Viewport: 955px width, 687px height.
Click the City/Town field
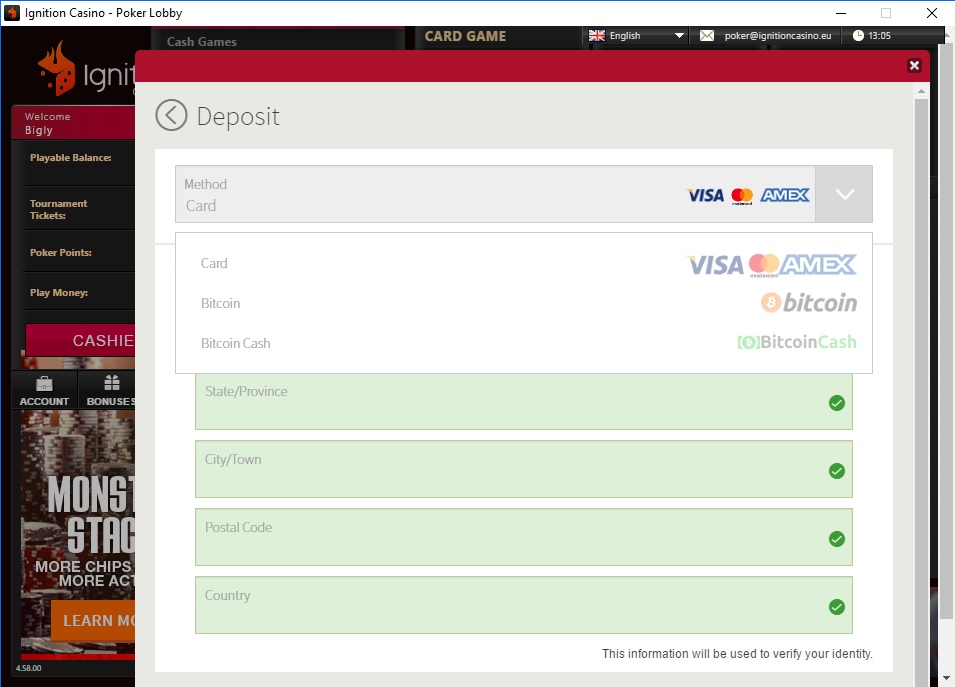point(524,470)
